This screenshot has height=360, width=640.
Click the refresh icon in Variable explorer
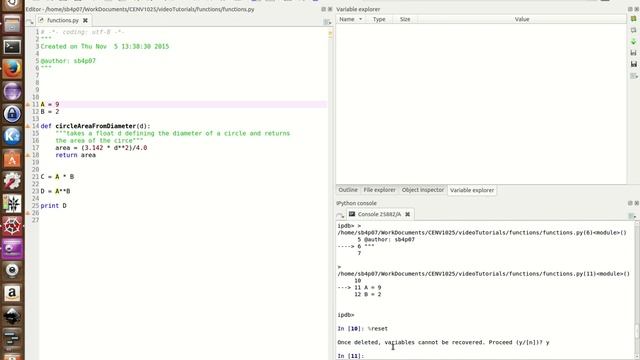633,19
